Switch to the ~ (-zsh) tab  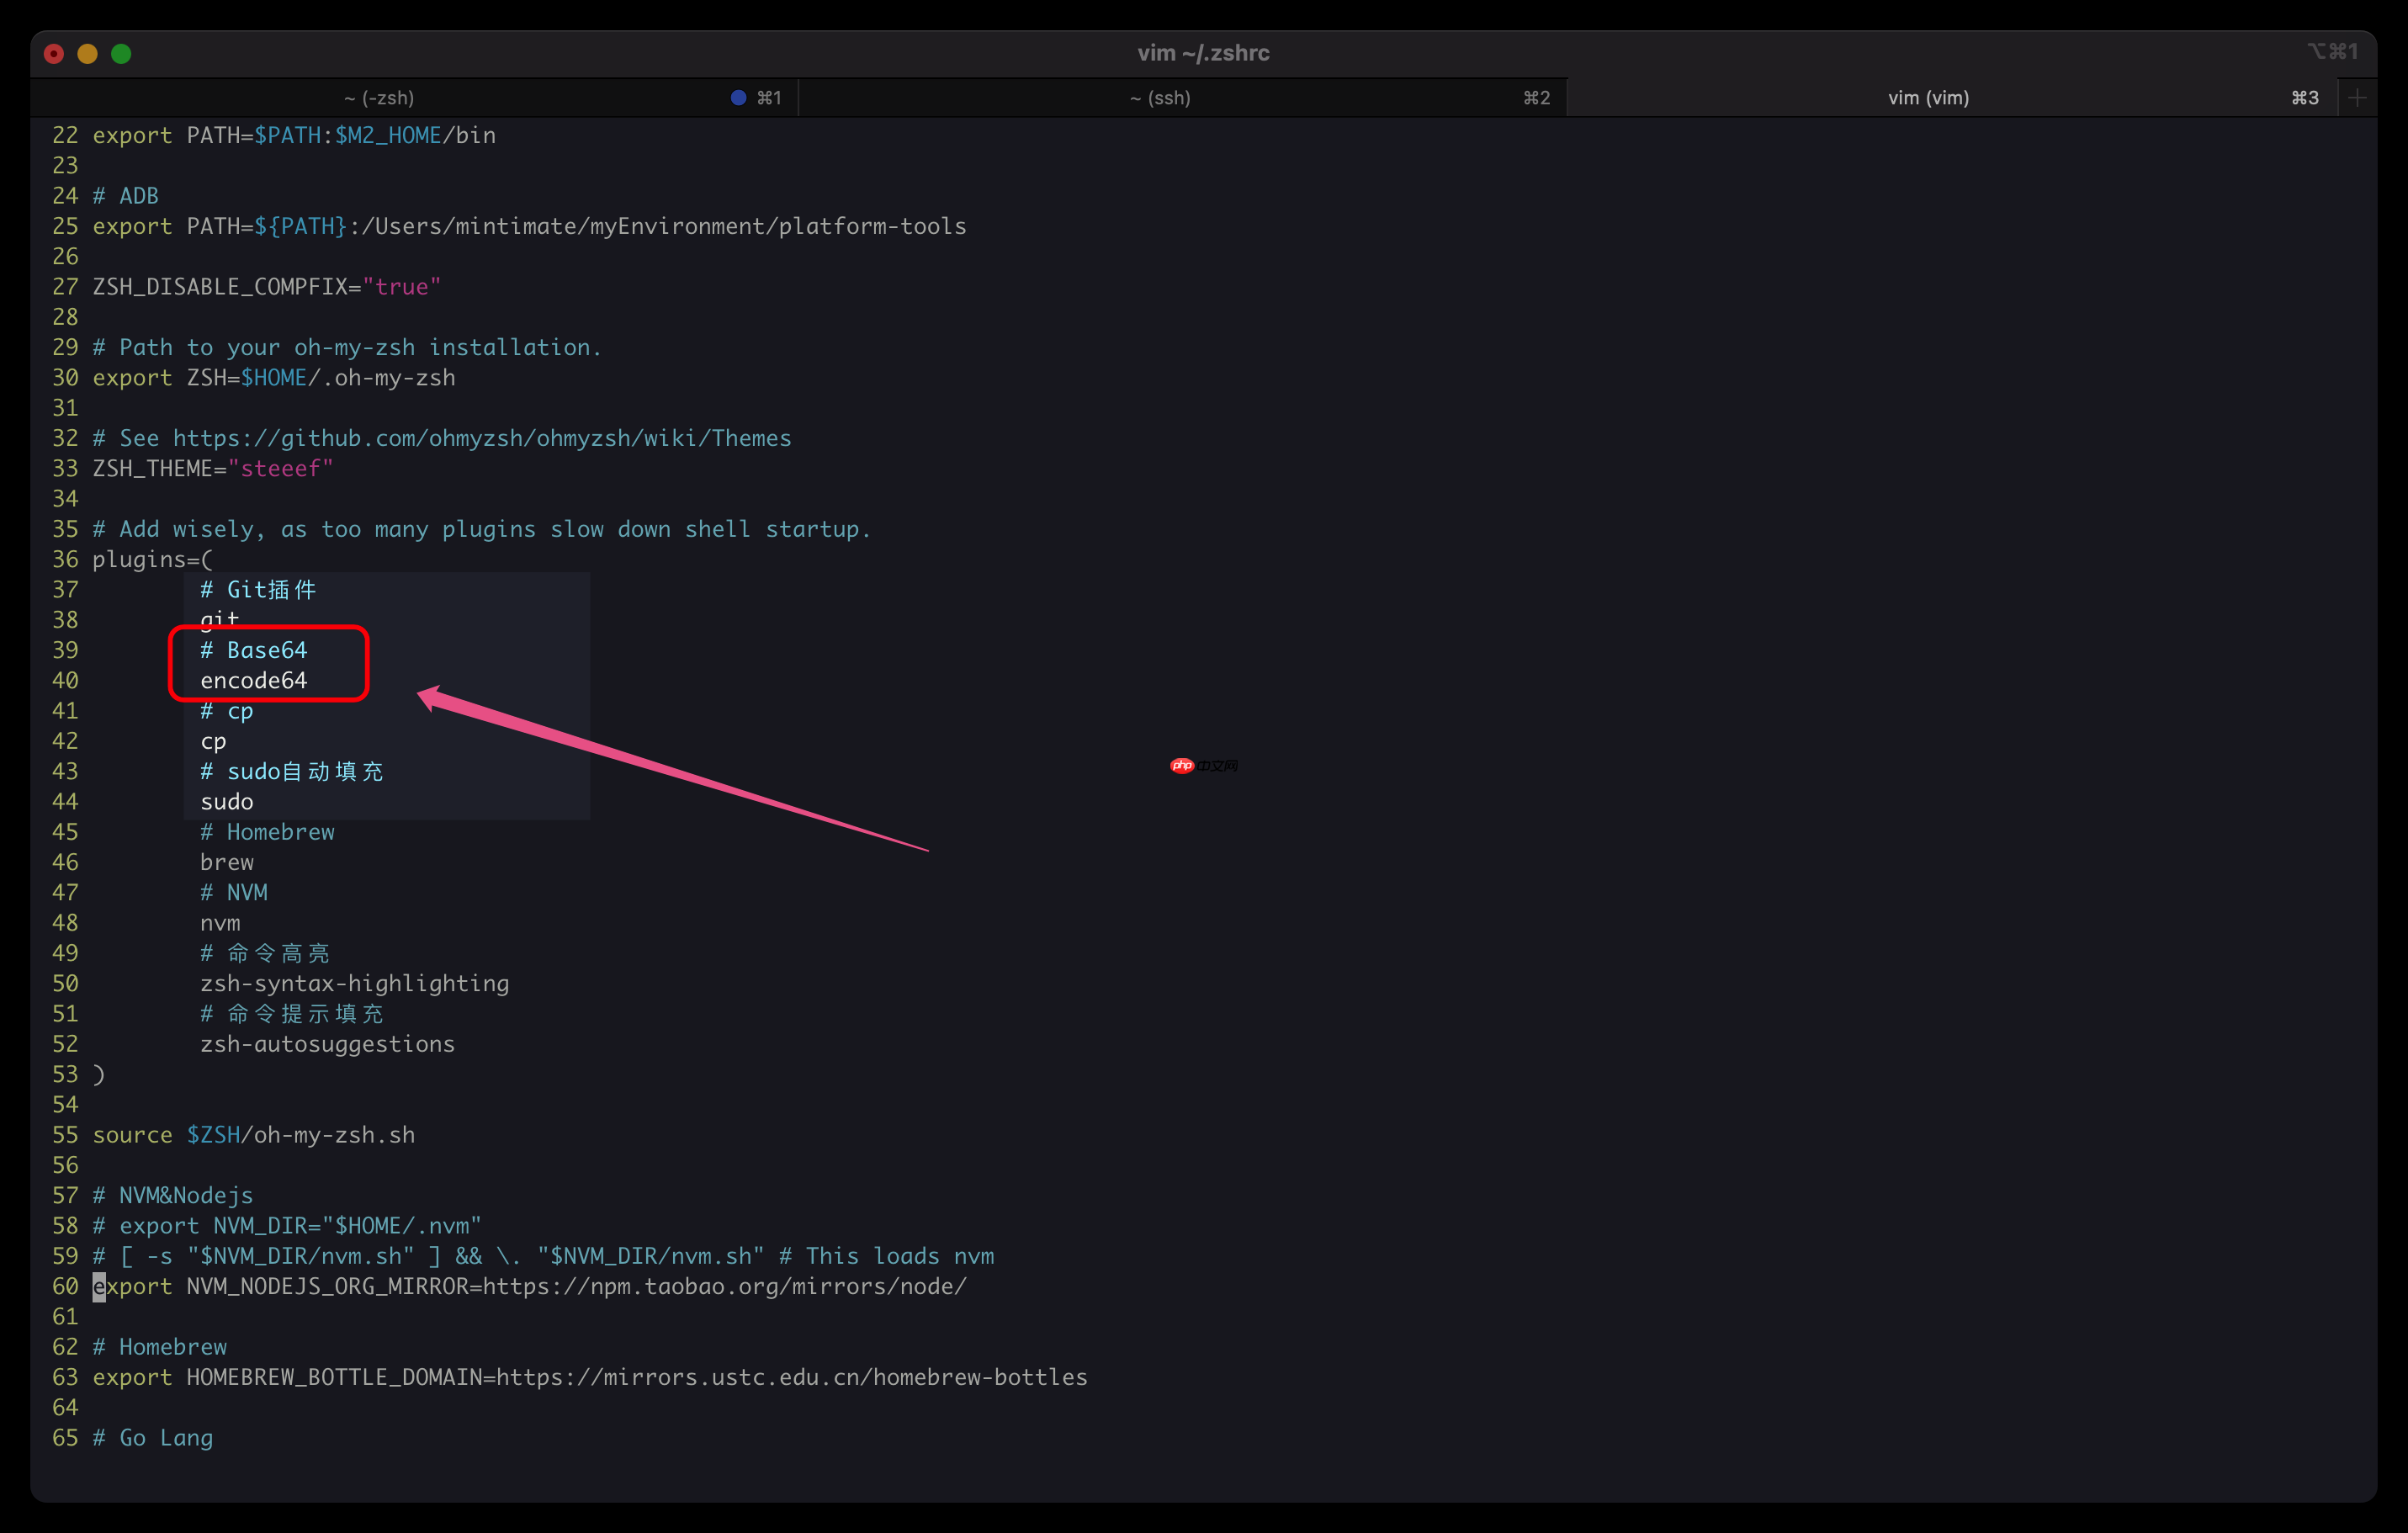[380, 97]
